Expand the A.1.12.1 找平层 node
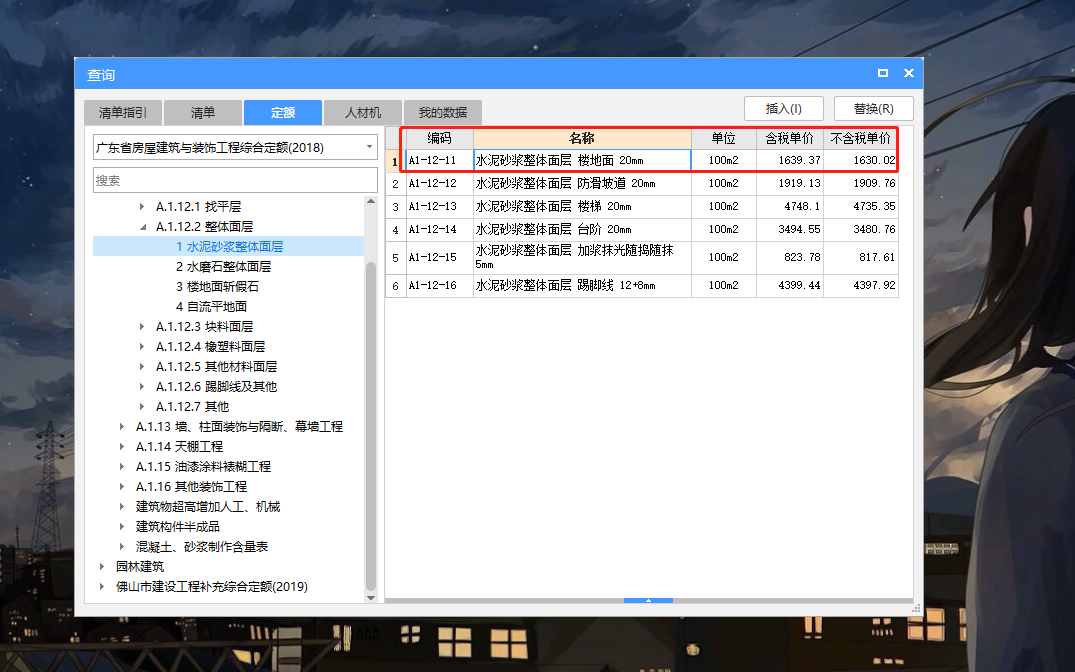The width and height of the screenshot is (1075, 672). click(x=142, y=206)
